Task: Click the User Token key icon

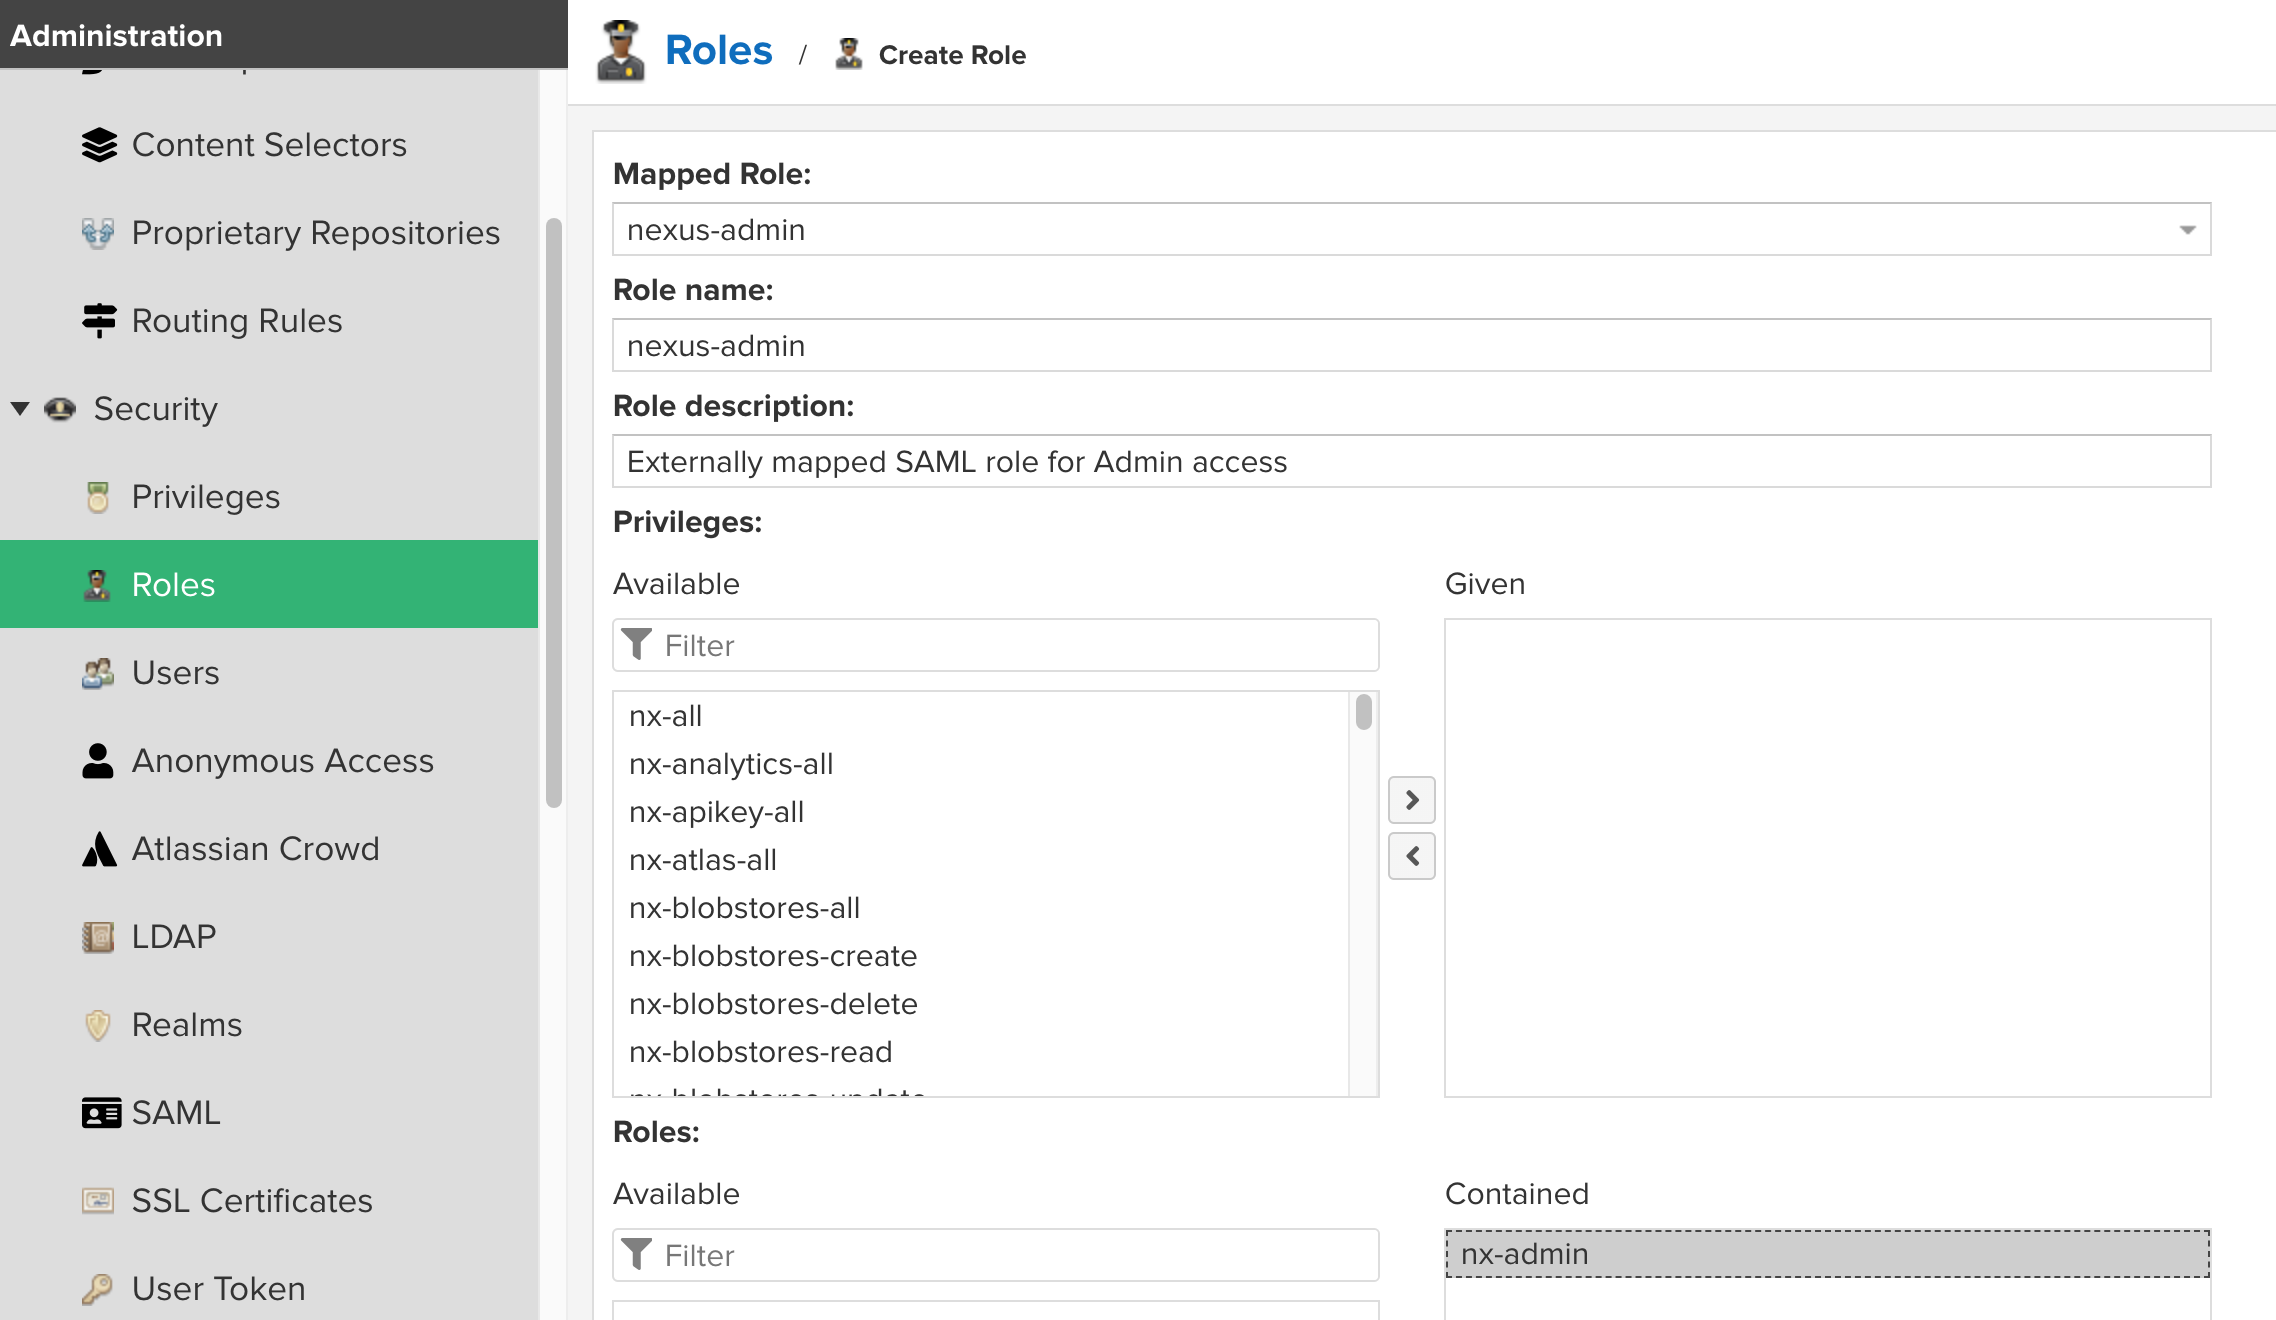Action: pyautogui.click(x=98, y=1289)
